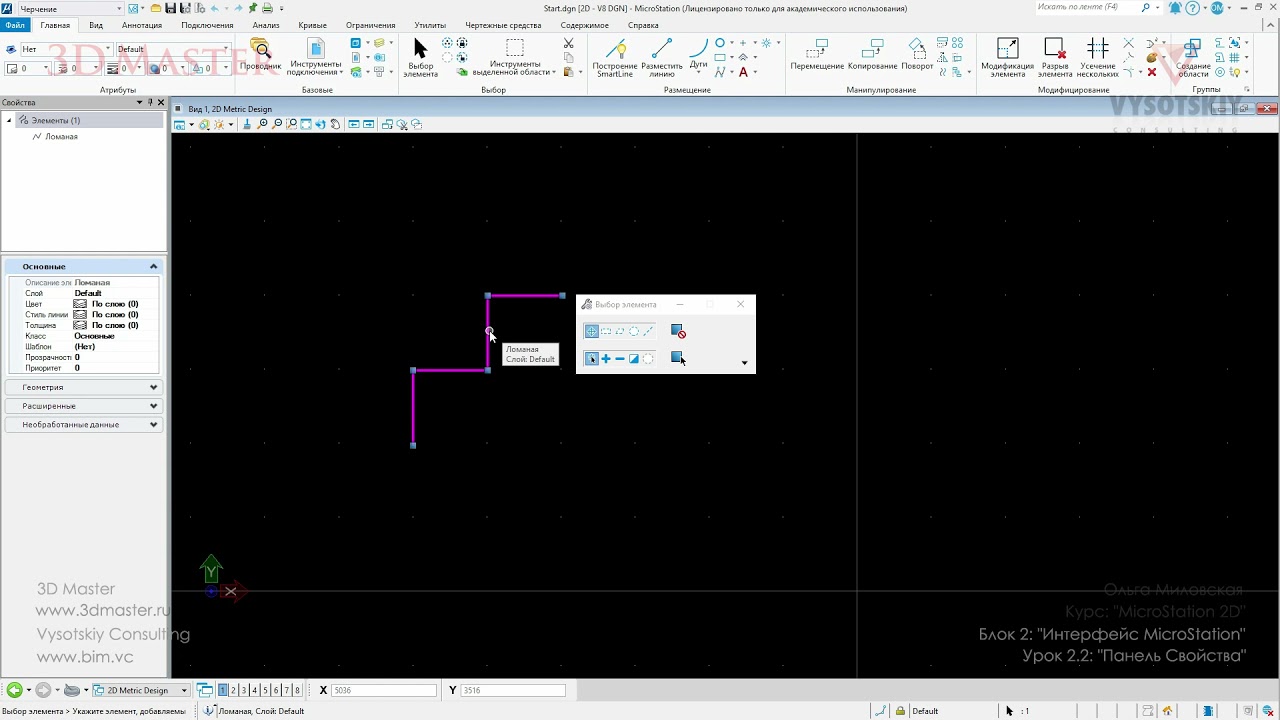Choose the Разместить линию tool
The height and width of the screenshot is (720, 1280).
coord(661,58)
